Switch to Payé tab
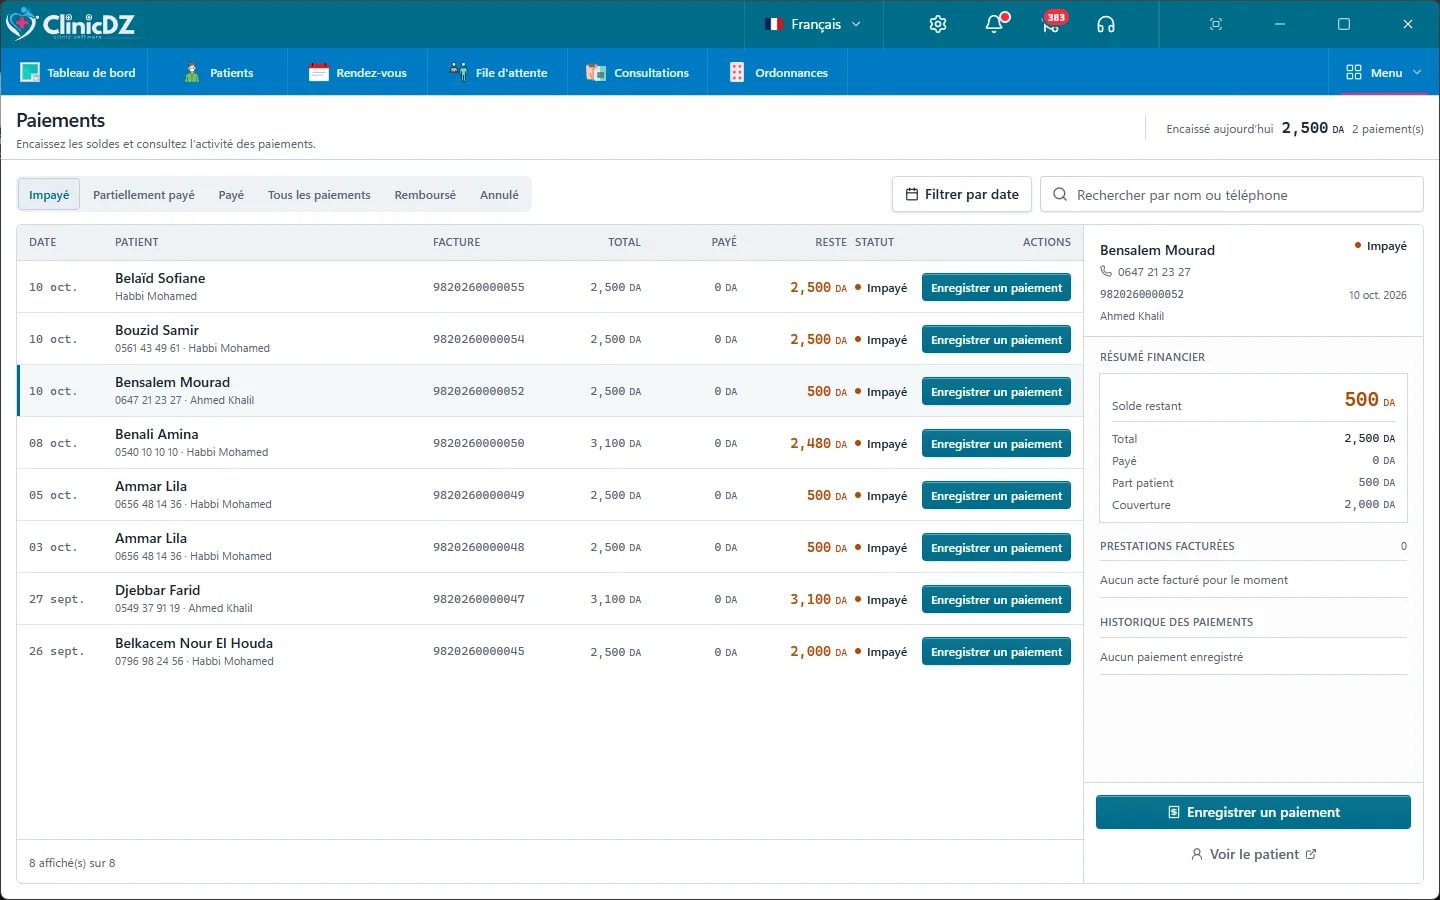Image resolution: width=1440 pixels, height=900 pixels. 231,195
